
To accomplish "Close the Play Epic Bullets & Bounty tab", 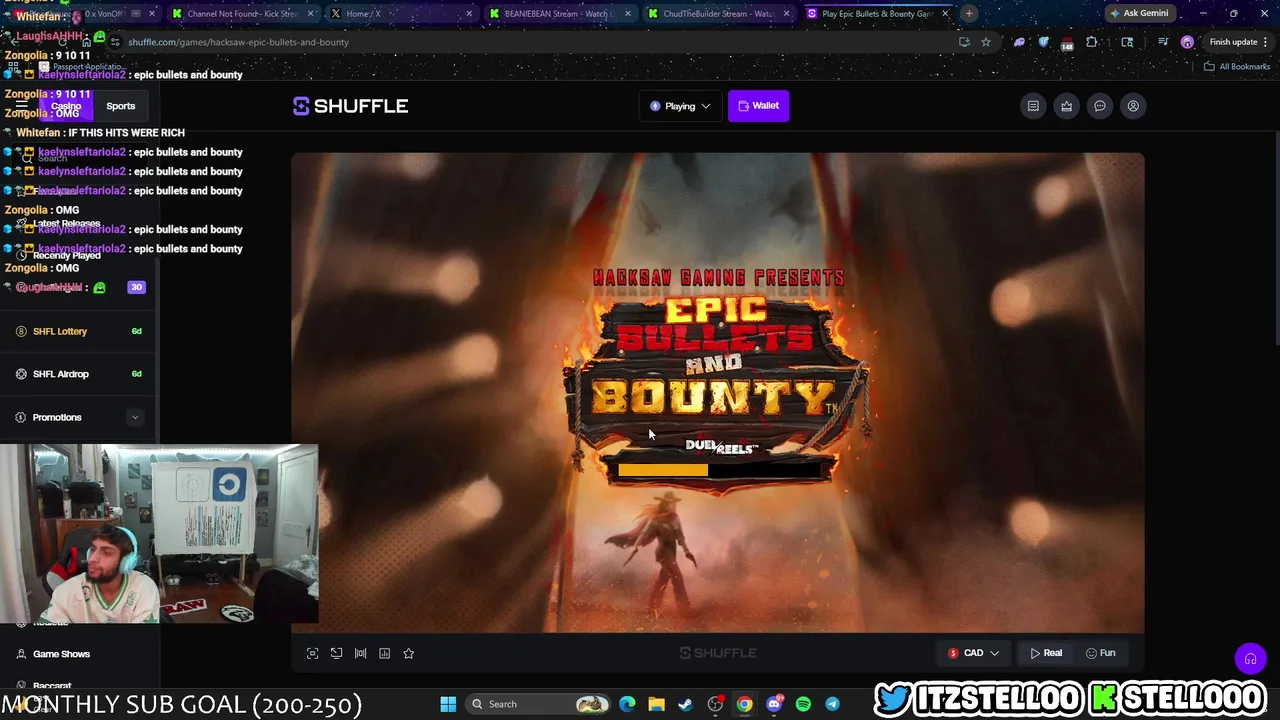I will point(945,14).
